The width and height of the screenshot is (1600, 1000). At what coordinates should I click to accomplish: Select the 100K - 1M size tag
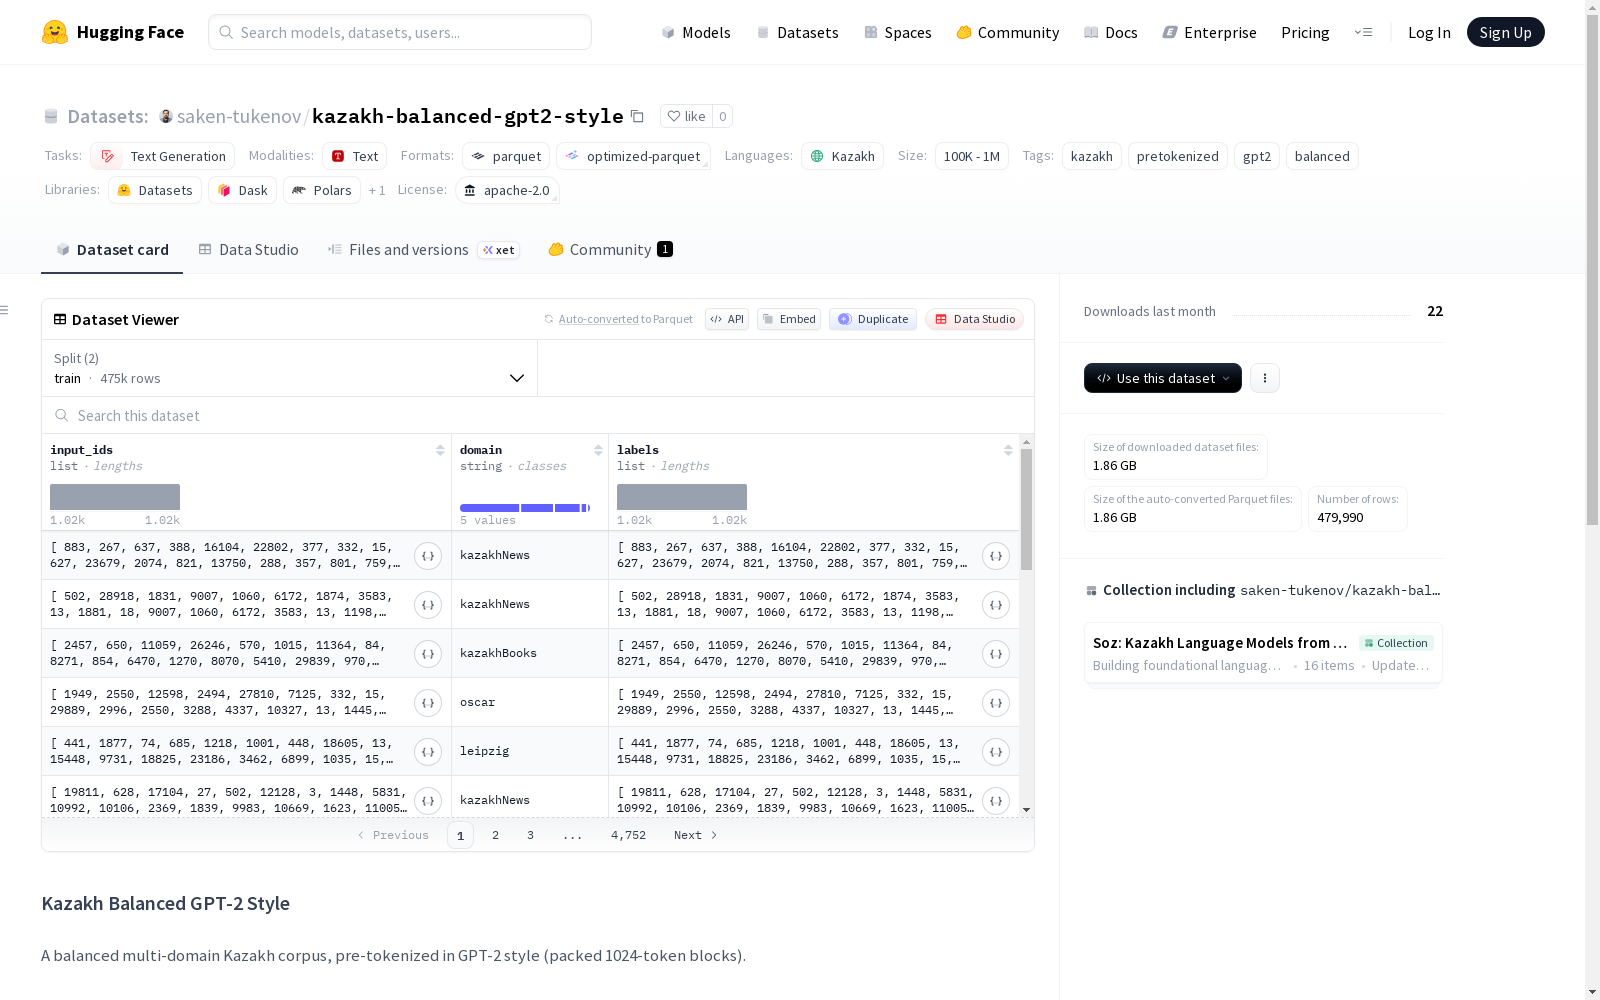point(971,156)
